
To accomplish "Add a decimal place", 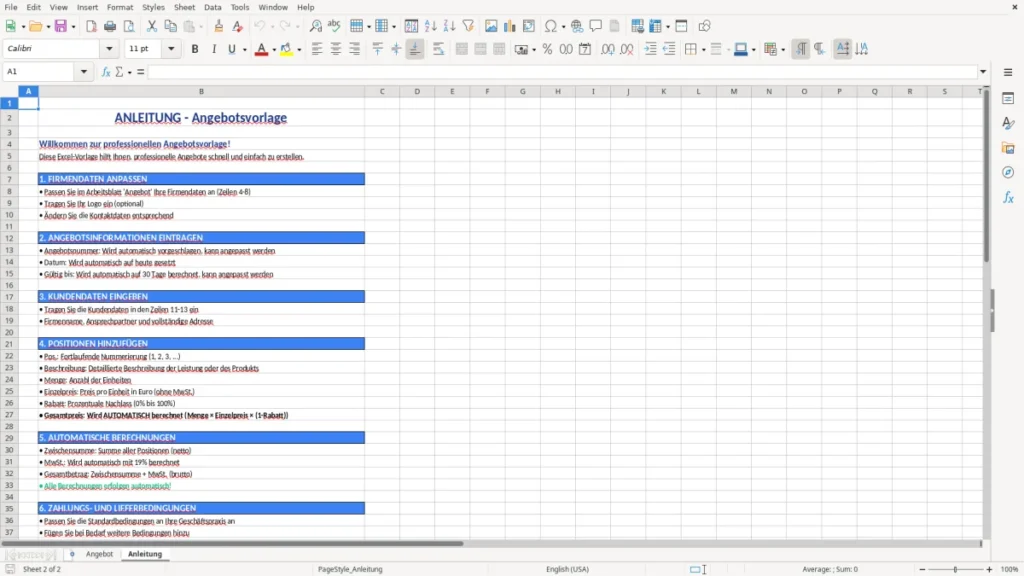I will (607, 49).
